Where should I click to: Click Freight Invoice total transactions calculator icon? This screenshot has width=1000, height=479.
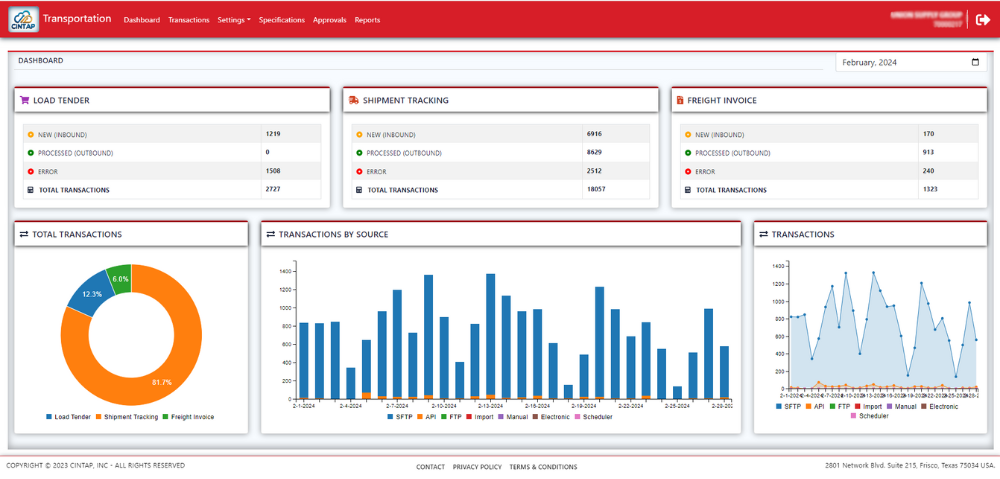tap(688, 190)
